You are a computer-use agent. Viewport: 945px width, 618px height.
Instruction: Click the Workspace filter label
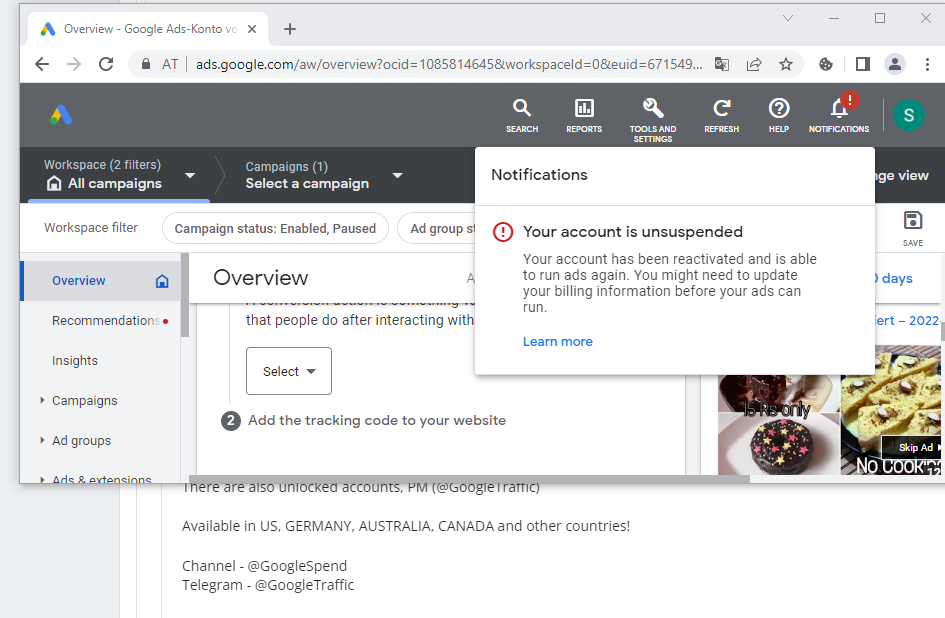[x=90, y=228]
